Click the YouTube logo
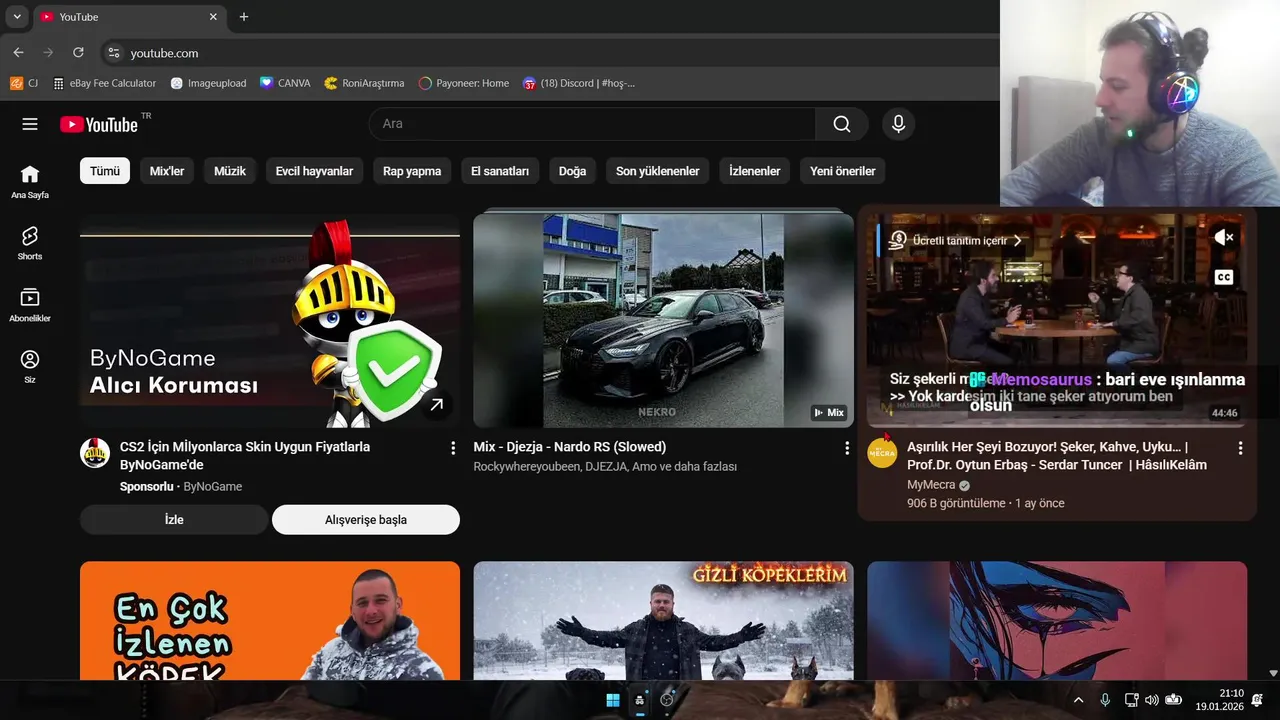This screenshot has width=1280, height=720. (x=99, y=124)
